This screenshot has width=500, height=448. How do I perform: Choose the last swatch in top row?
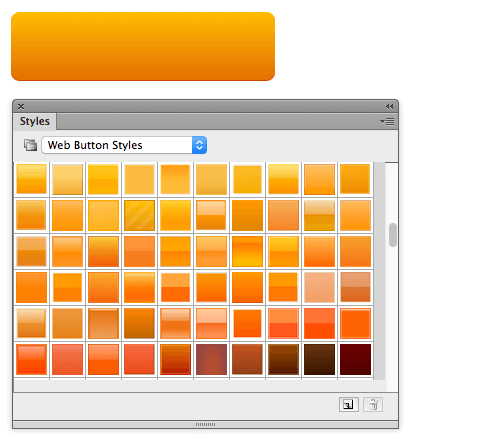coord(355,179)
